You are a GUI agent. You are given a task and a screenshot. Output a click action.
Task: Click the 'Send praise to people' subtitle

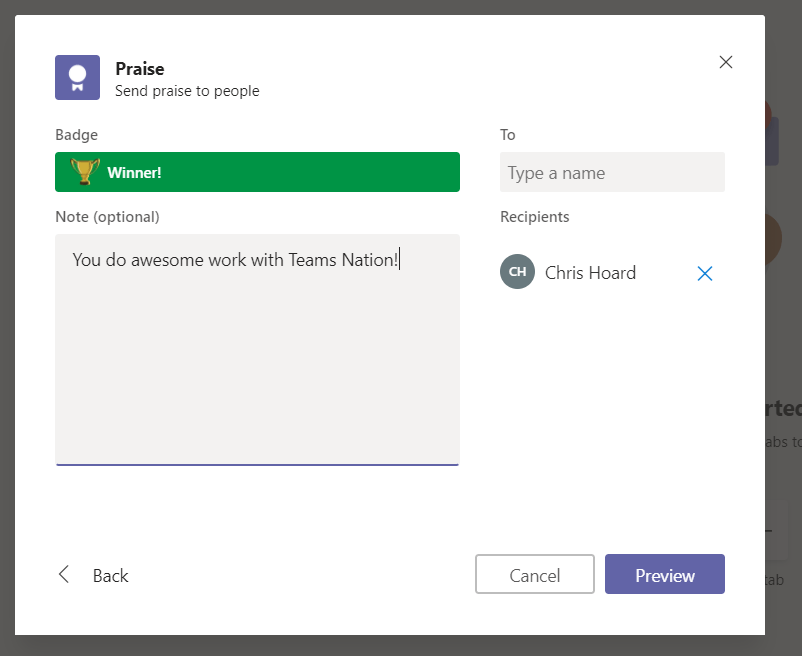pos(187,91)
